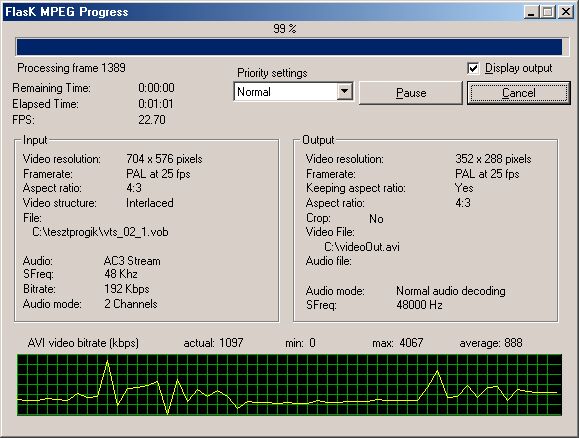The image size is (579, 438).
Task: Click the 99 % progress percentage label
Action: click(x=285, y=29)
